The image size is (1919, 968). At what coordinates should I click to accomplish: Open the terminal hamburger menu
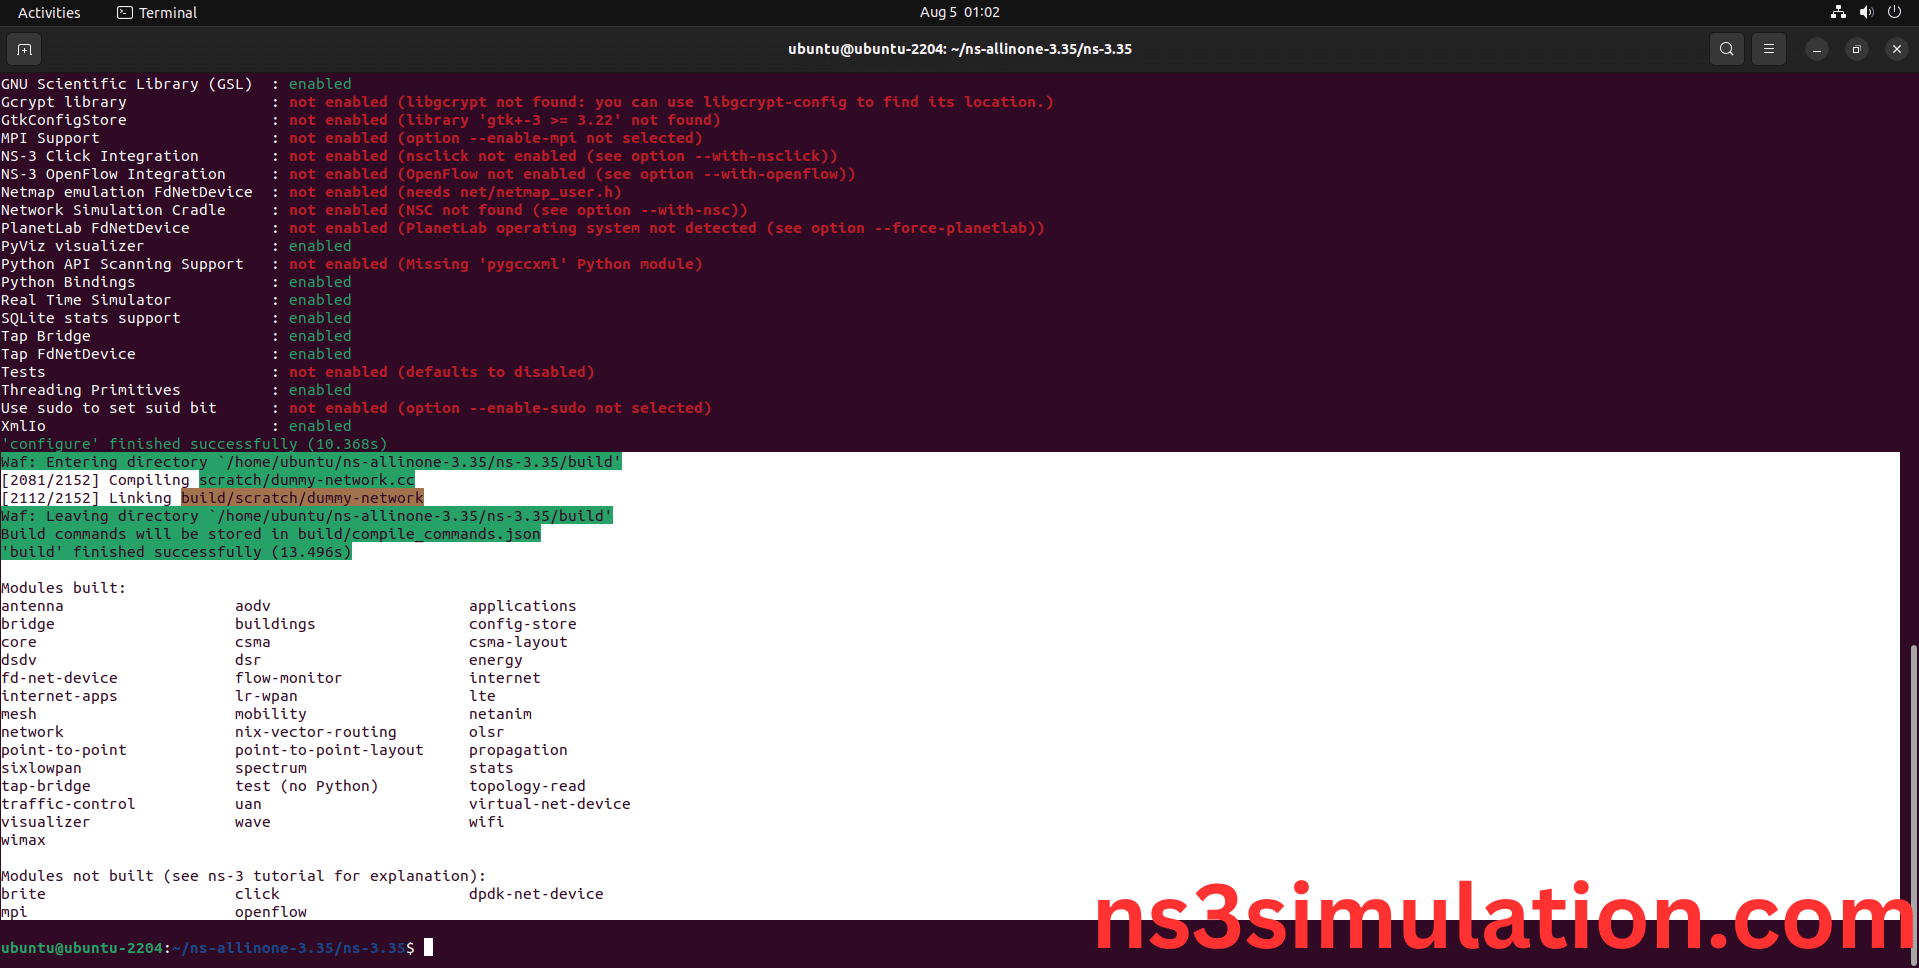tap(1768, 49)
